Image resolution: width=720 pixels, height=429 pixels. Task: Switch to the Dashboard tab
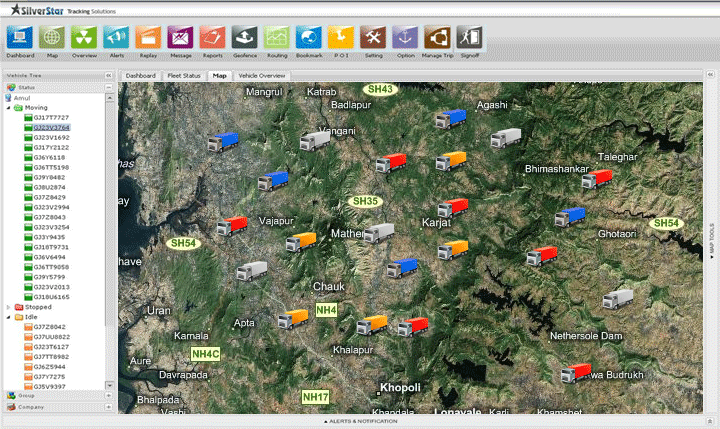pos(141,76)
